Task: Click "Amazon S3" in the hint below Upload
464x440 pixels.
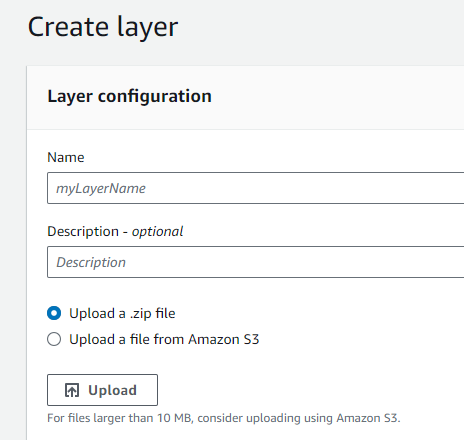Action: tap(368, 418)
